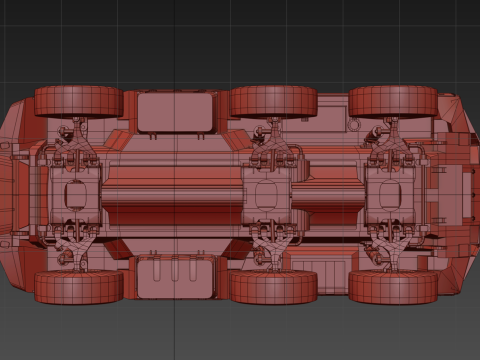The height and width of the screenshot is (360, 480).
Task: Pick the upper rectangular side tank box
Action: click(x=175, y=112)
